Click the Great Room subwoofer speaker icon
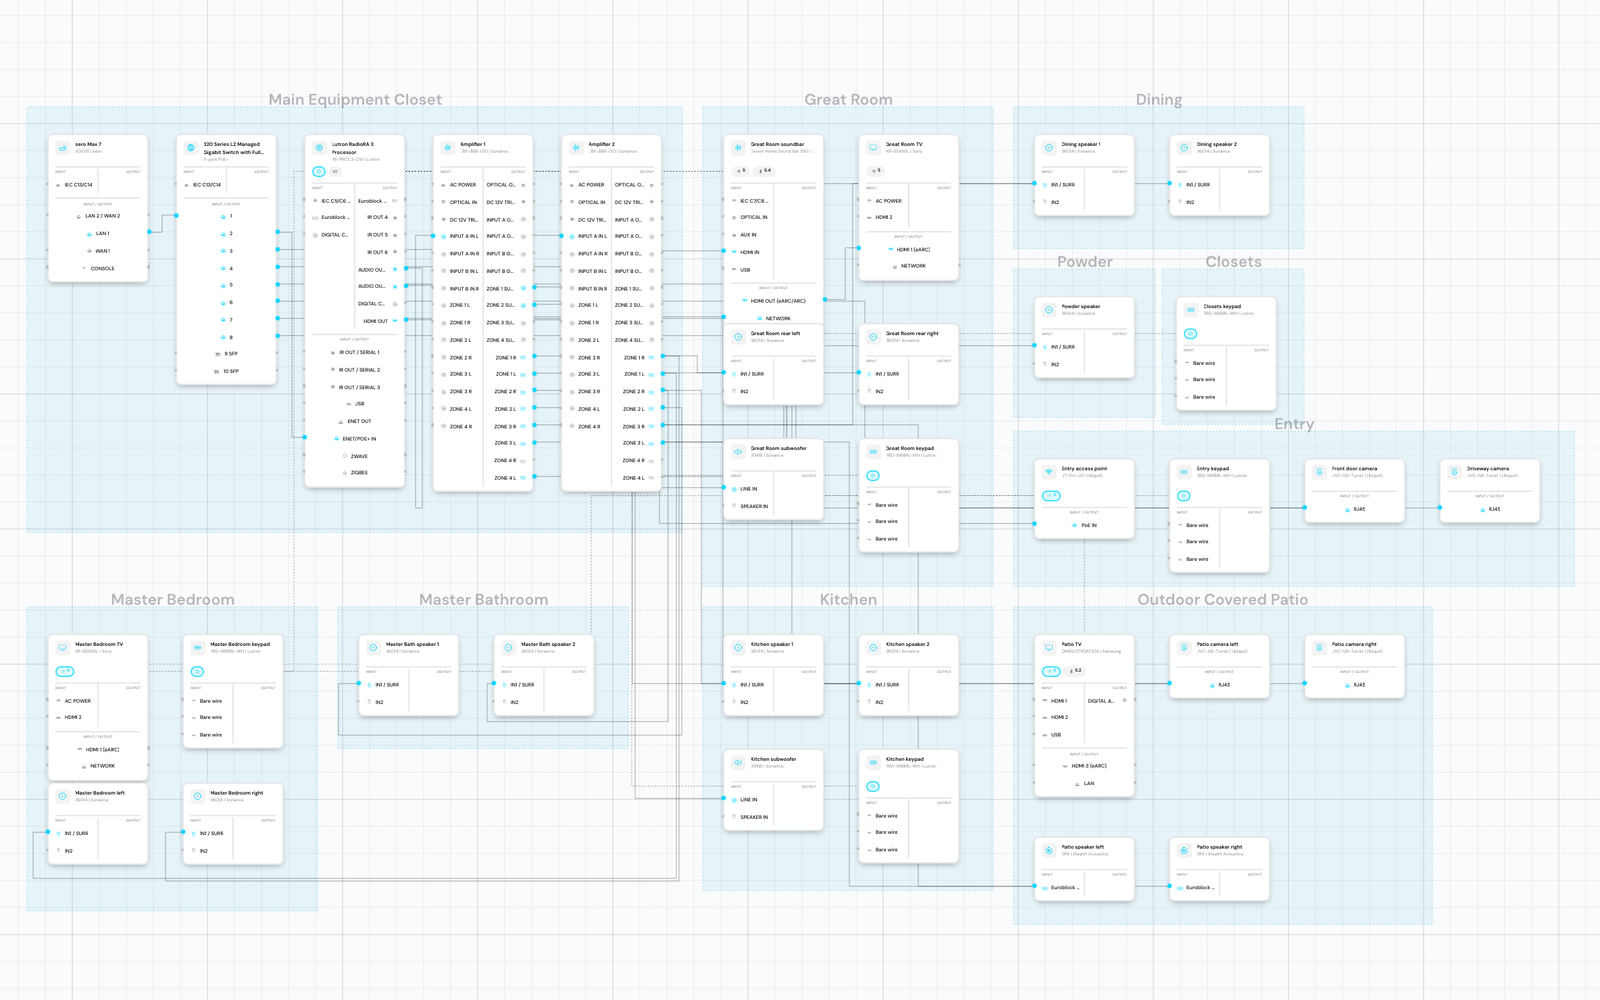The height and width of the screenshot is (1000, 1600). [x=738, y=452]
